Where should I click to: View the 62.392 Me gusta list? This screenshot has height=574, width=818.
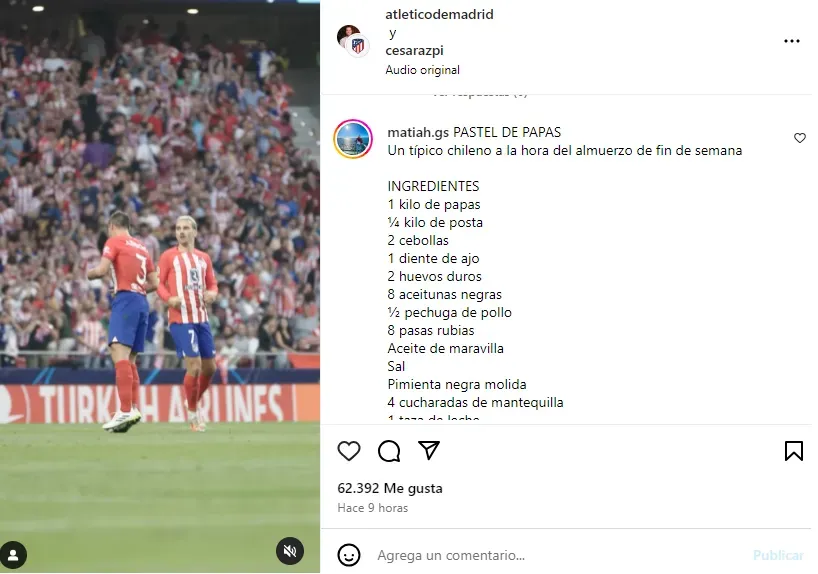point(390,488)
